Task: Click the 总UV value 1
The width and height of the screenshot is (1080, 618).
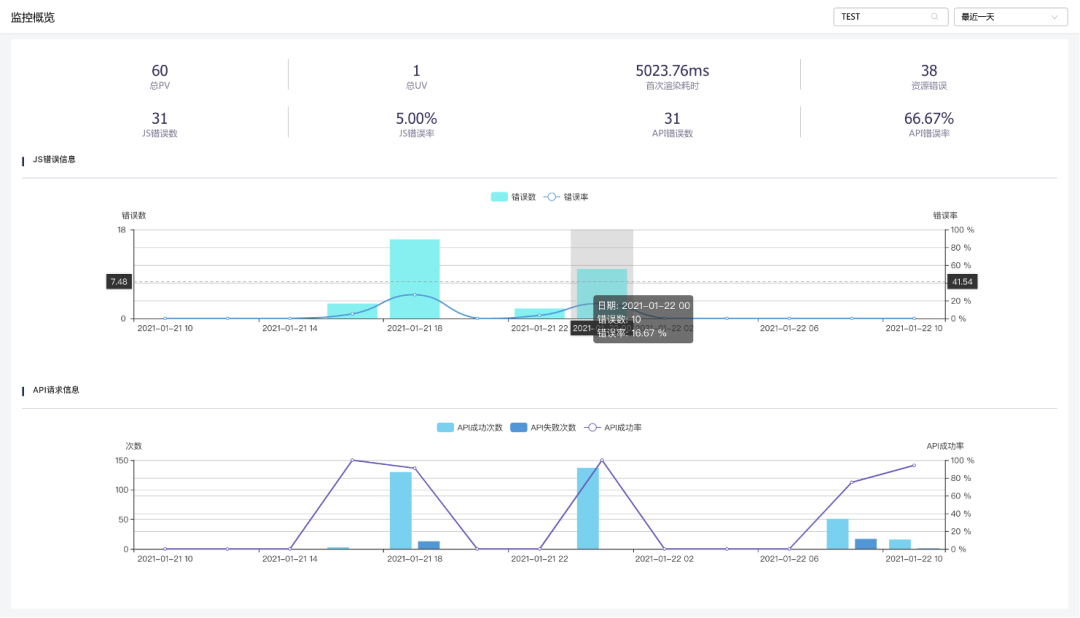Action: [x=416, y=70]
